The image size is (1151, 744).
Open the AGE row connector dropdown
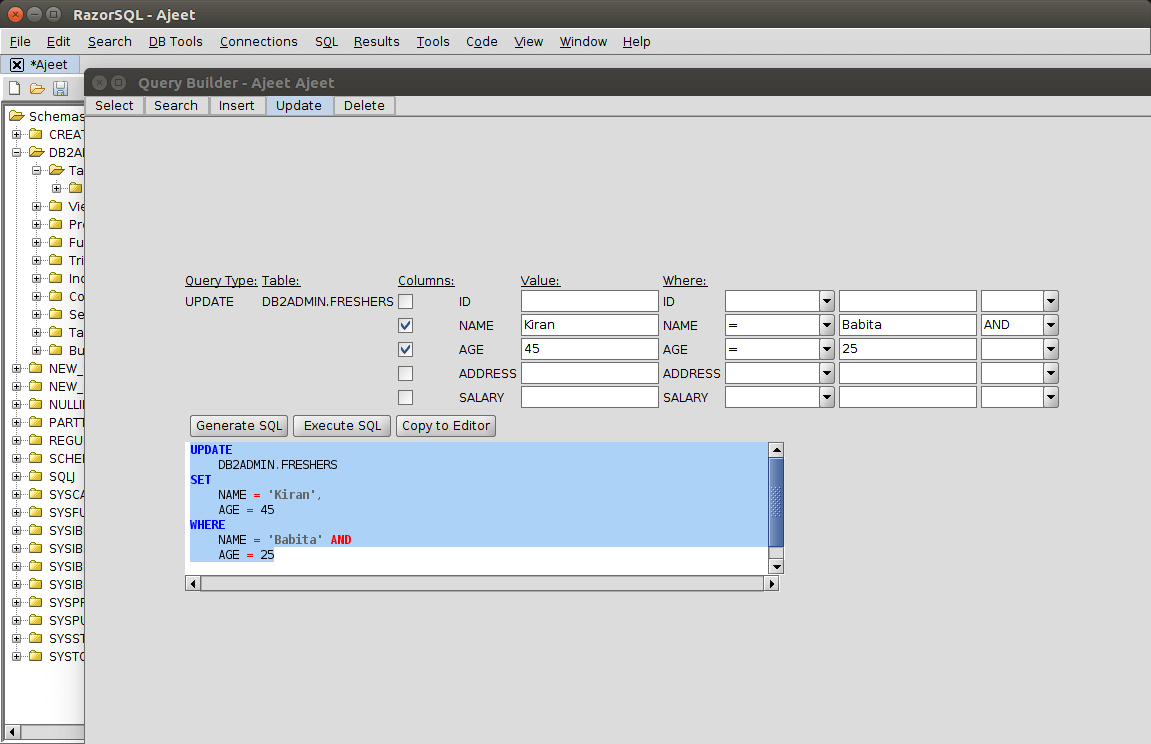pos(1051,349)
